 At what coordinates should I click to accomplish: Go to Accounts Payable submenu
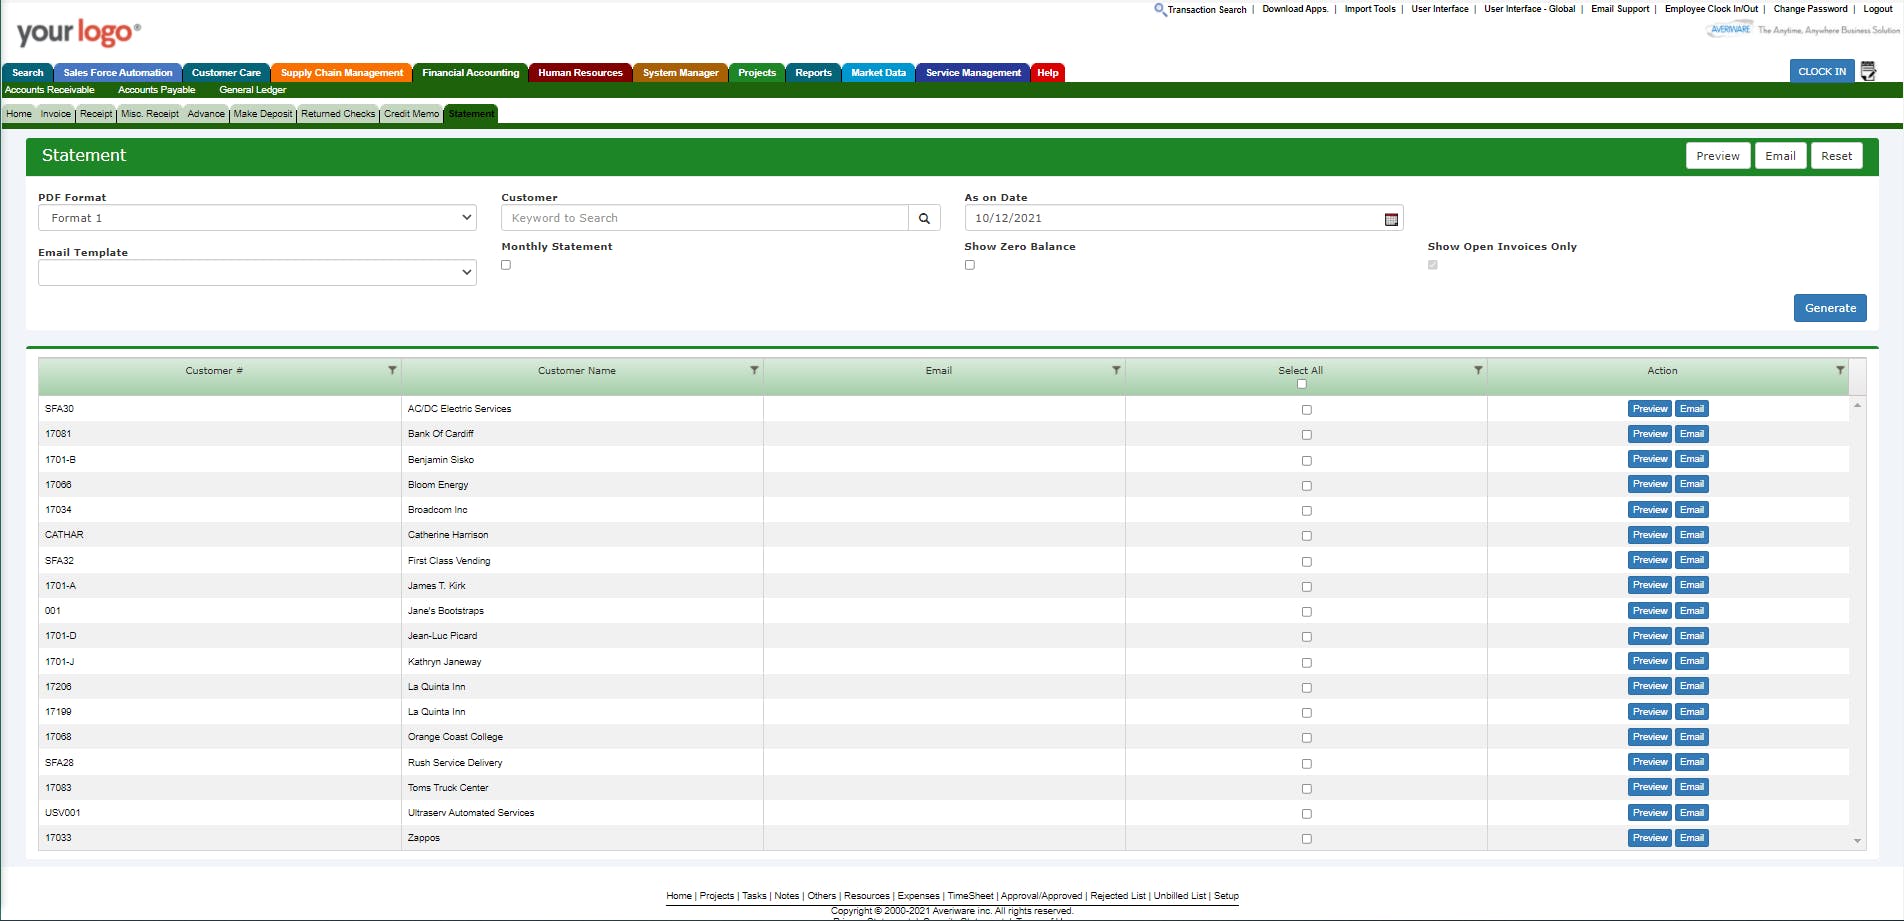point(157,90)
